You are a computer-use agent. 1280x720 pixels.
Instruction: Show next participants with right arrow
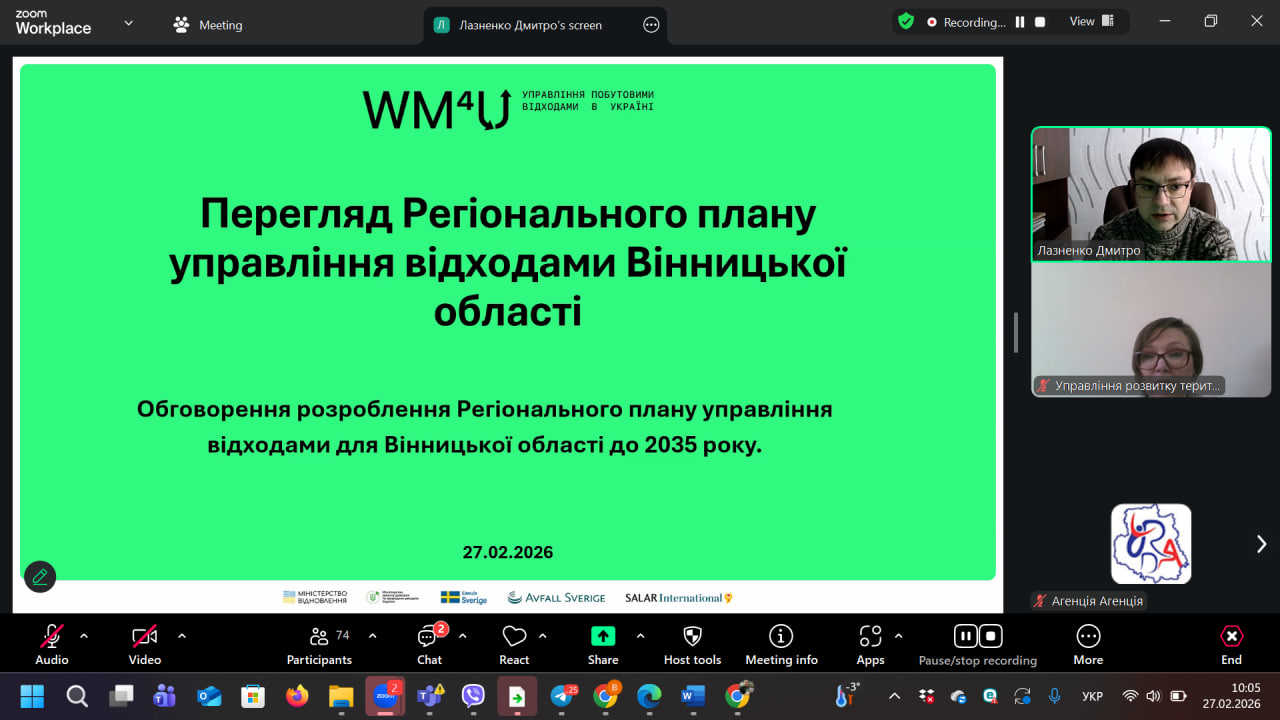[x=1261, y=544]
